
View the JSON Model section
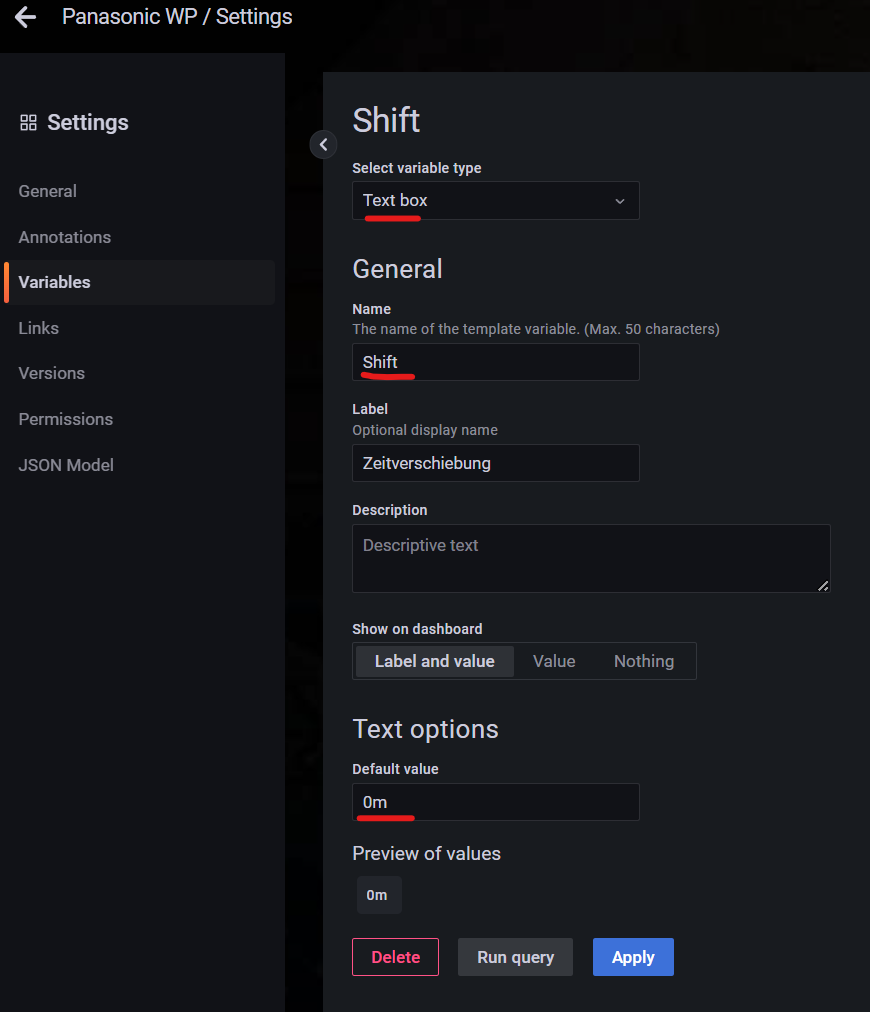point(66,465)
